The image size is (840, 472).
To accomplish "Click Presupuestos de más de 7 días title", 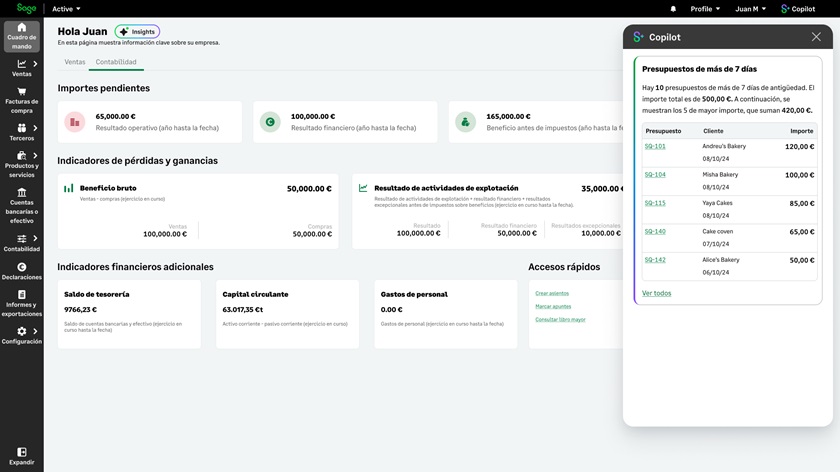I will (x=699, y=69).
